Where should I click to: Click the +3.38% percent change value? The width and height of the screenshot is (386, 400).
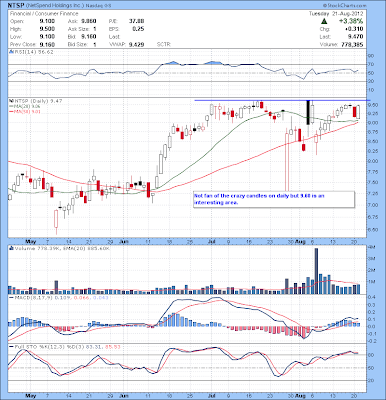pyautogui.click(x=351, y=21)
